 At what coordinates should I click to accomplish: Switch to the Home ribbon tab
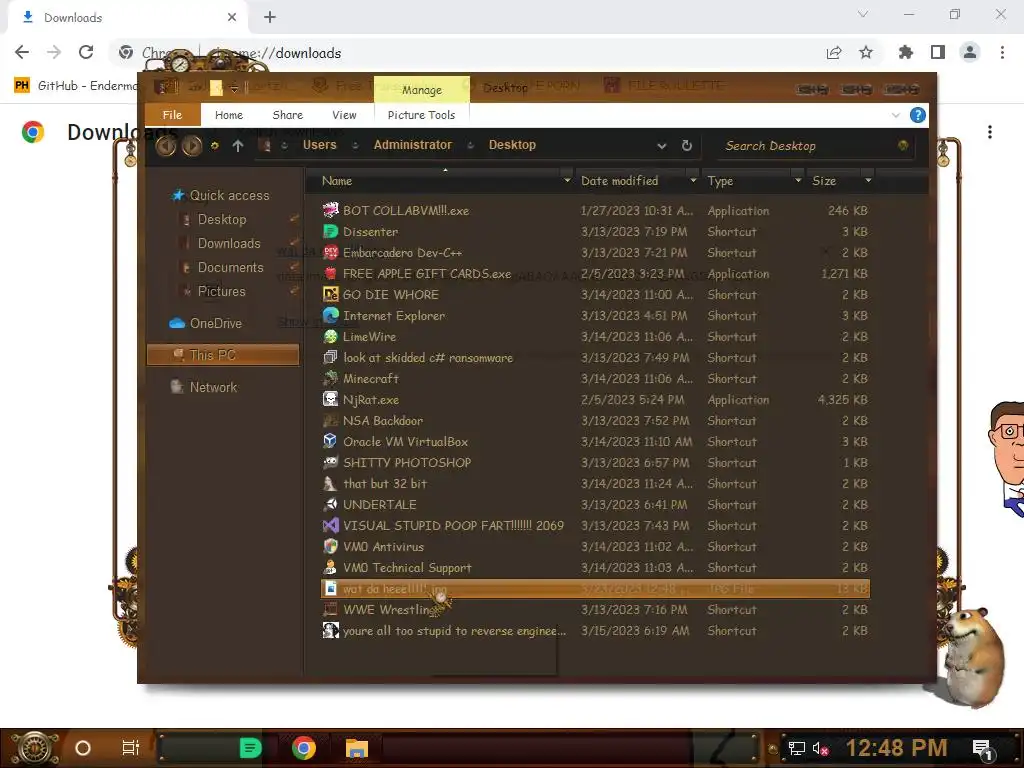[229, 115]
